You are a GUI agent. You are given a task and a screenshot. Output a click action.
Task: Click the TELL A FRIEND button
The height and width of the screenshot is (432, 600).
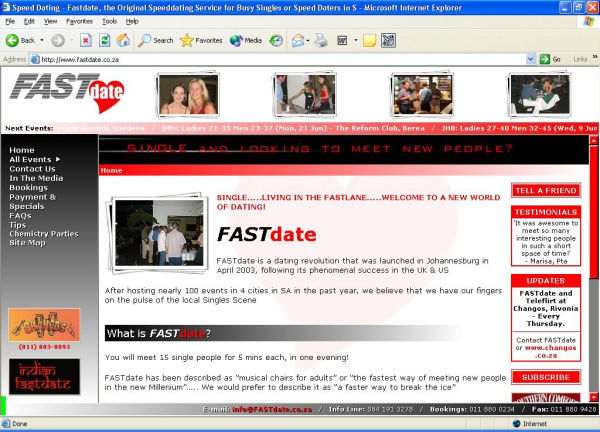point(546,191)
